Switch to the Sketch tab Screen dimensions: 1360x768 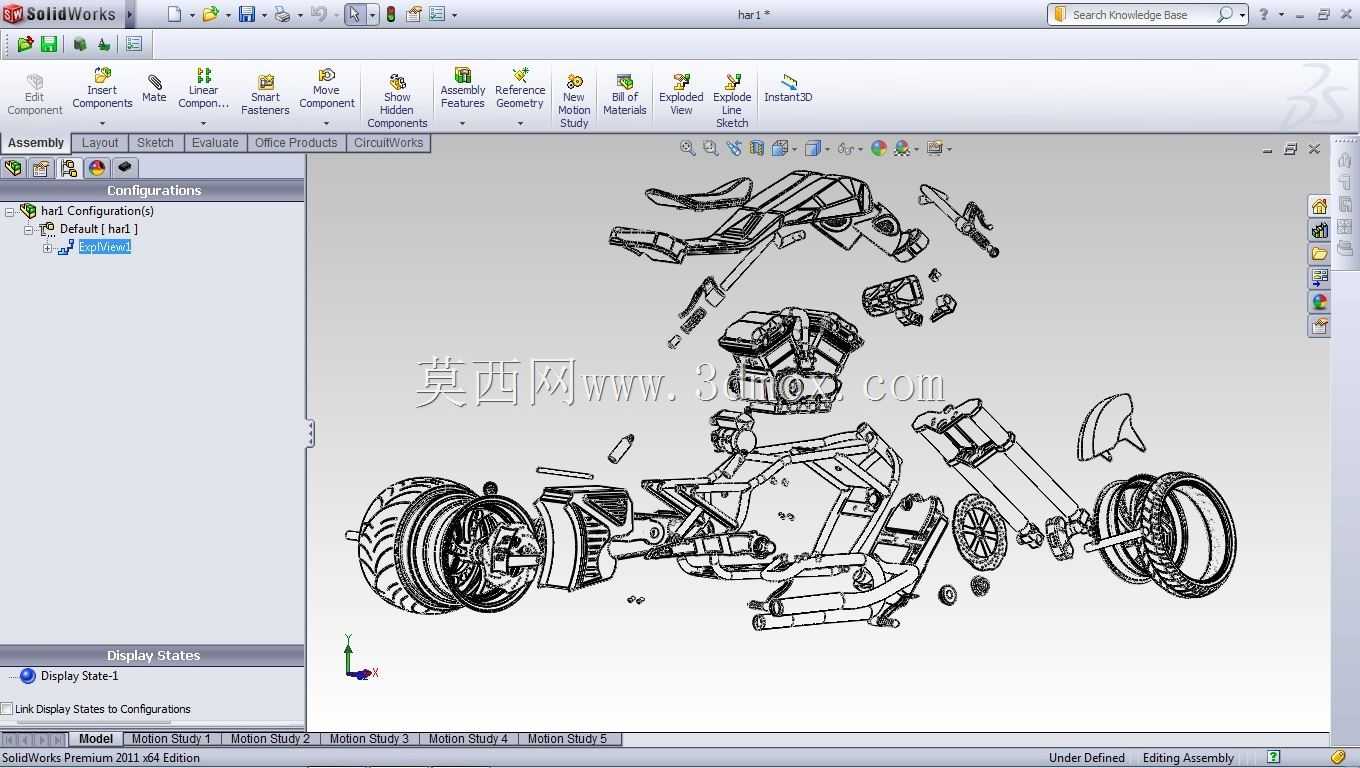(x=155, y=143)
